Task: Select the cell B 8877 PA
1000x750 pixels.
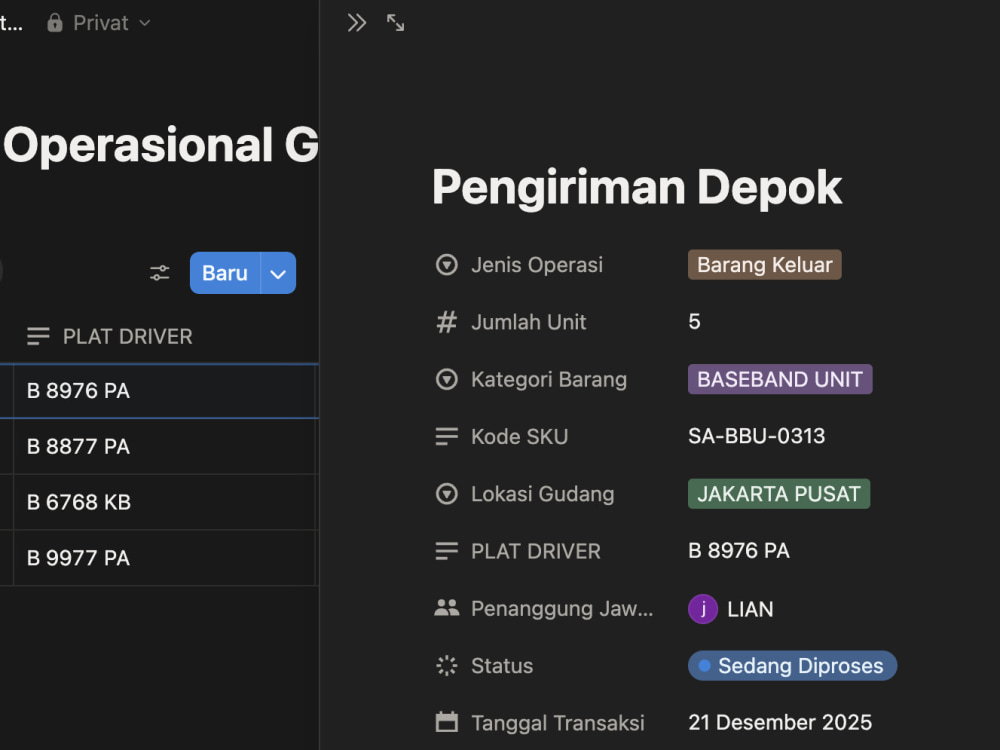Action: point(165,446)
